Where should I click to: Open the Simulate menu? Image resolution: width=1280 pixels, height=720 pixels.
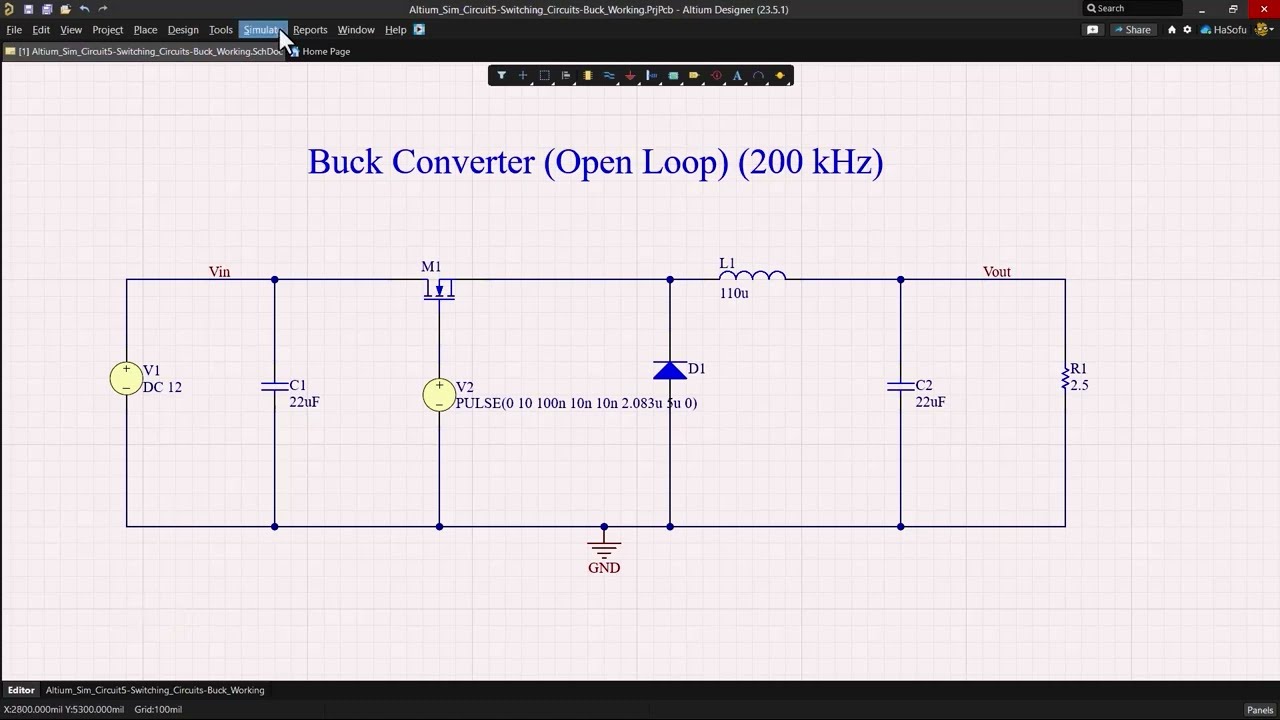[264, 30]
